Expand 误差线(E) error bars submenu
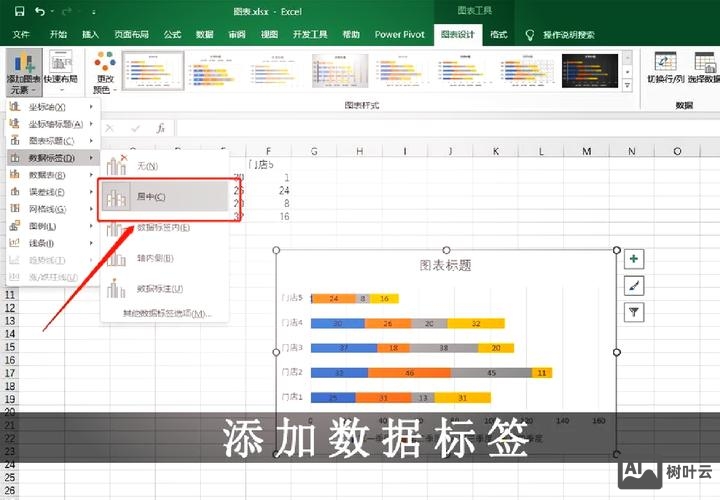 pyautogui.click(x=53, y=191)
